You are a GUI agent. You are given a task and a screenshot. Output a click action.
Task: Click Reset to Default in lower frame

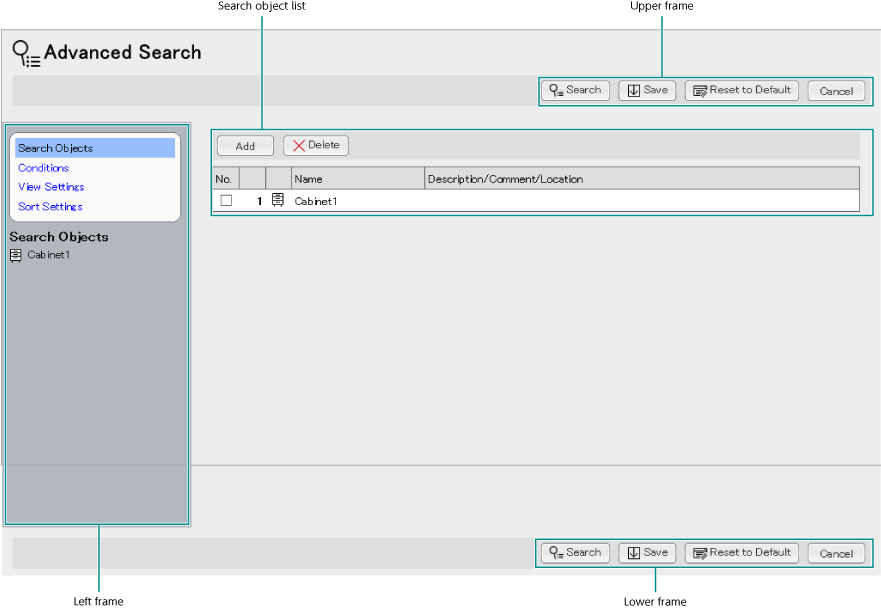tap(741, 553)
